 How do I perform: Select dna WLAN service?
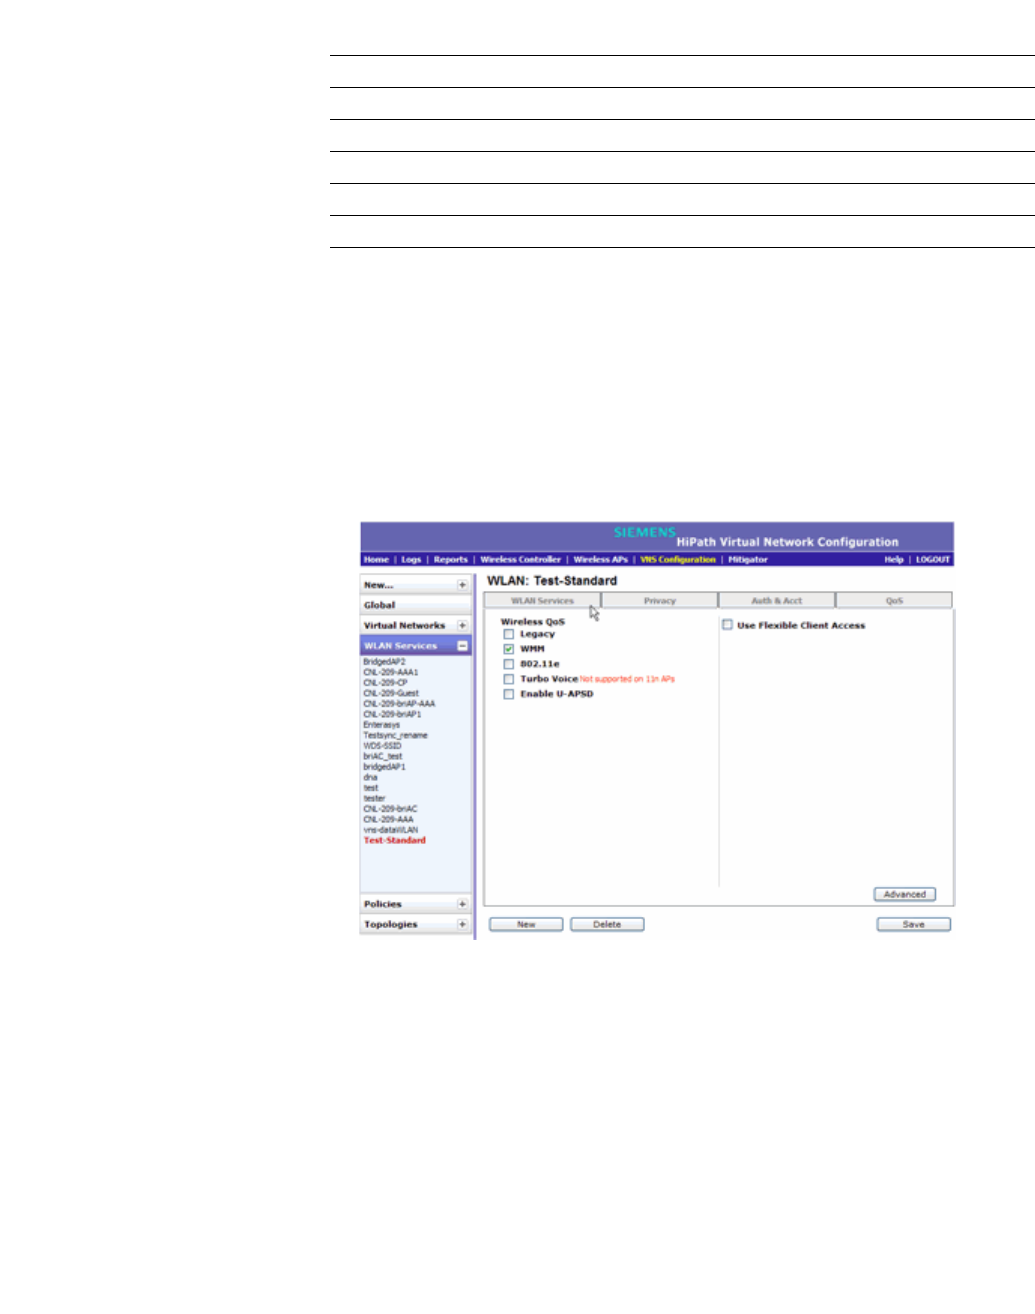tap(370, 777)
